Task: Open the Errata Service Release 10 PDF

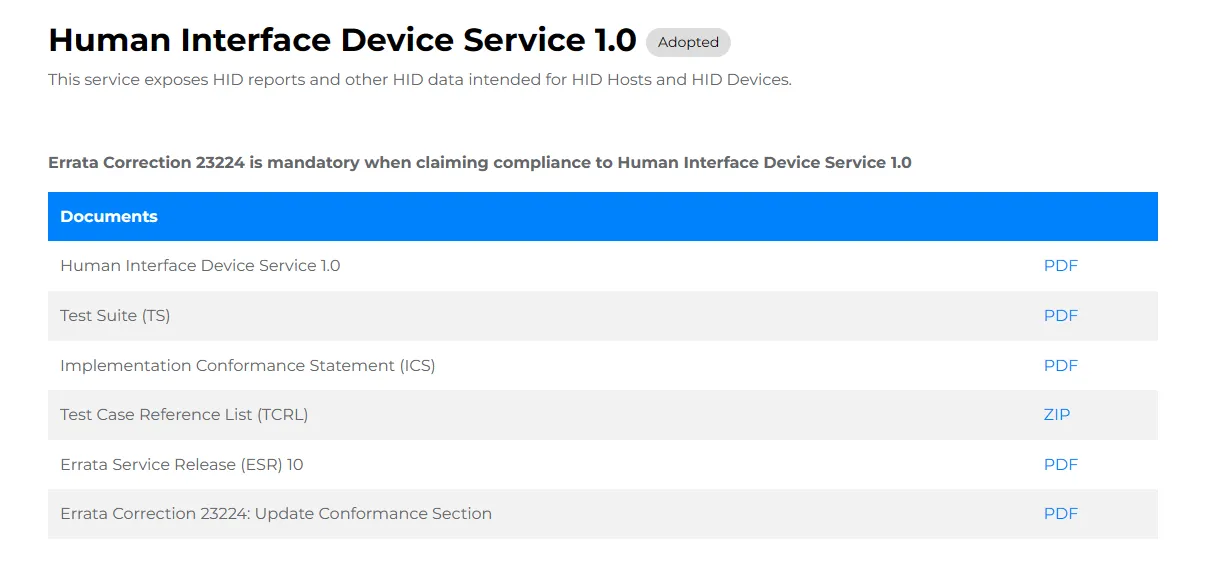Action: pos(1060,465)
